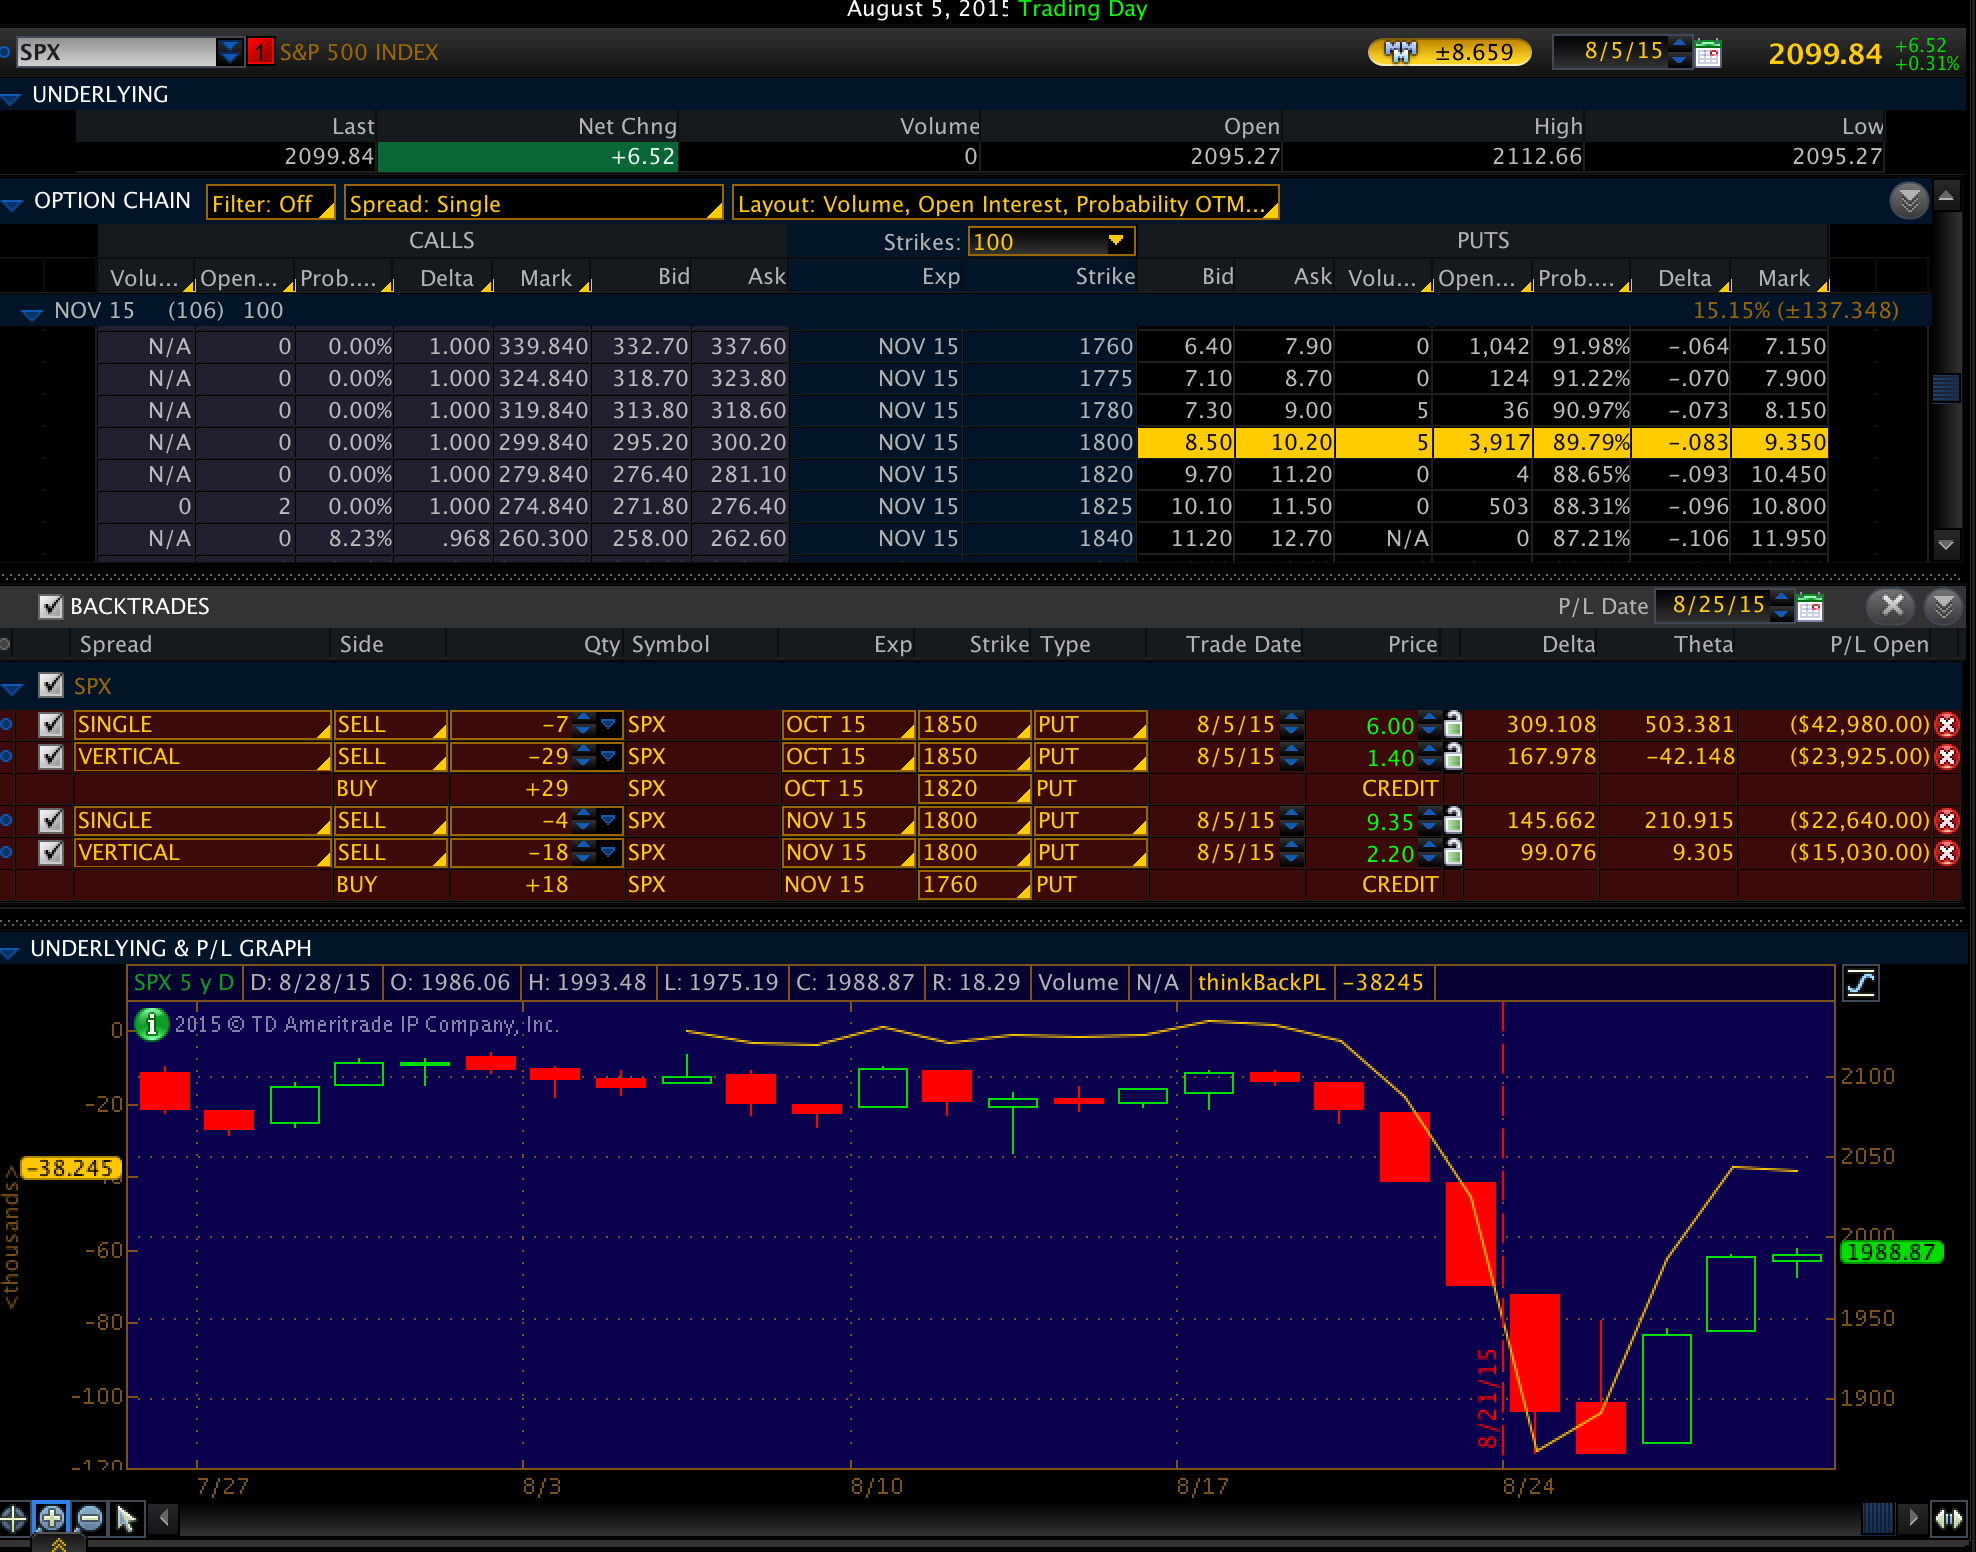Open chart style settings icon

coord(1861,983)
